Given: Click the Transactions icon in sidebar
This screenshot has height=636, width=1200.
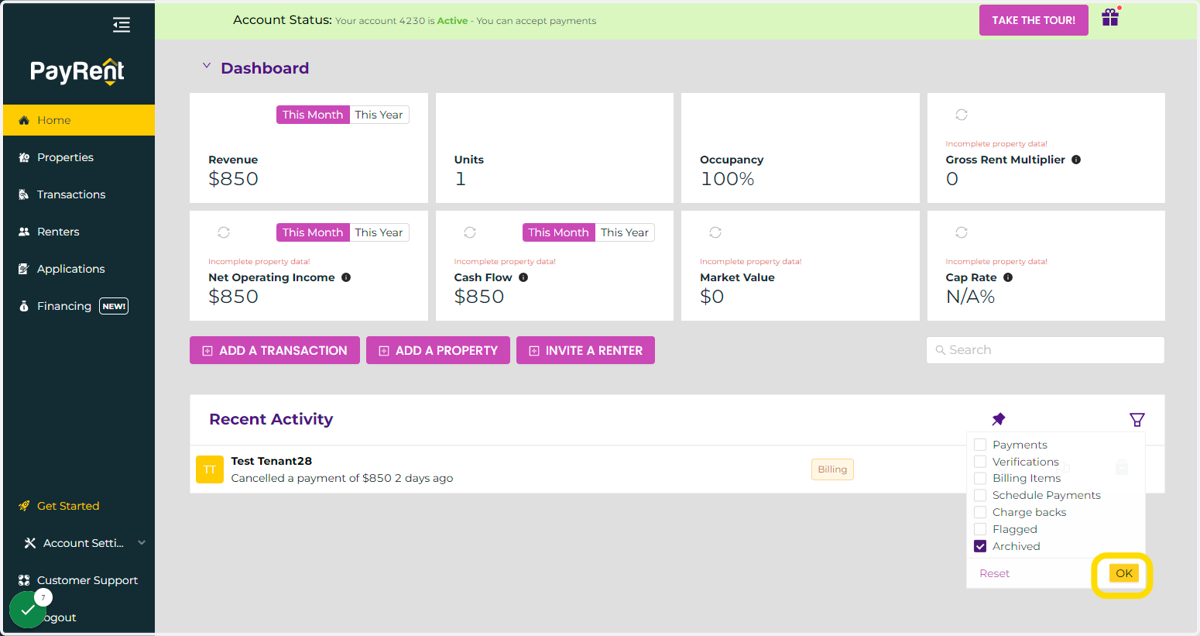Looking at the screenshot, I should (24, 194).
